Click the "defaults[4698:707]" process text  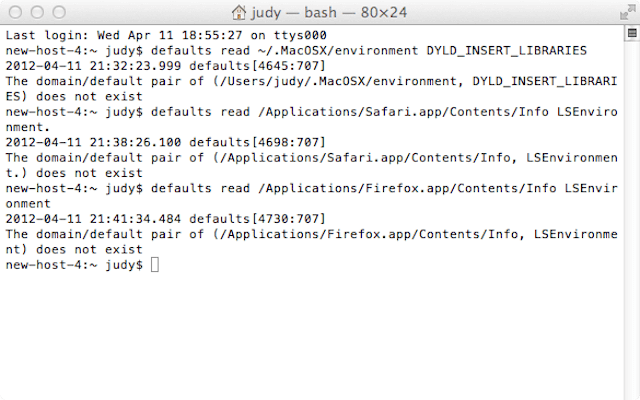tap(257, 142)
